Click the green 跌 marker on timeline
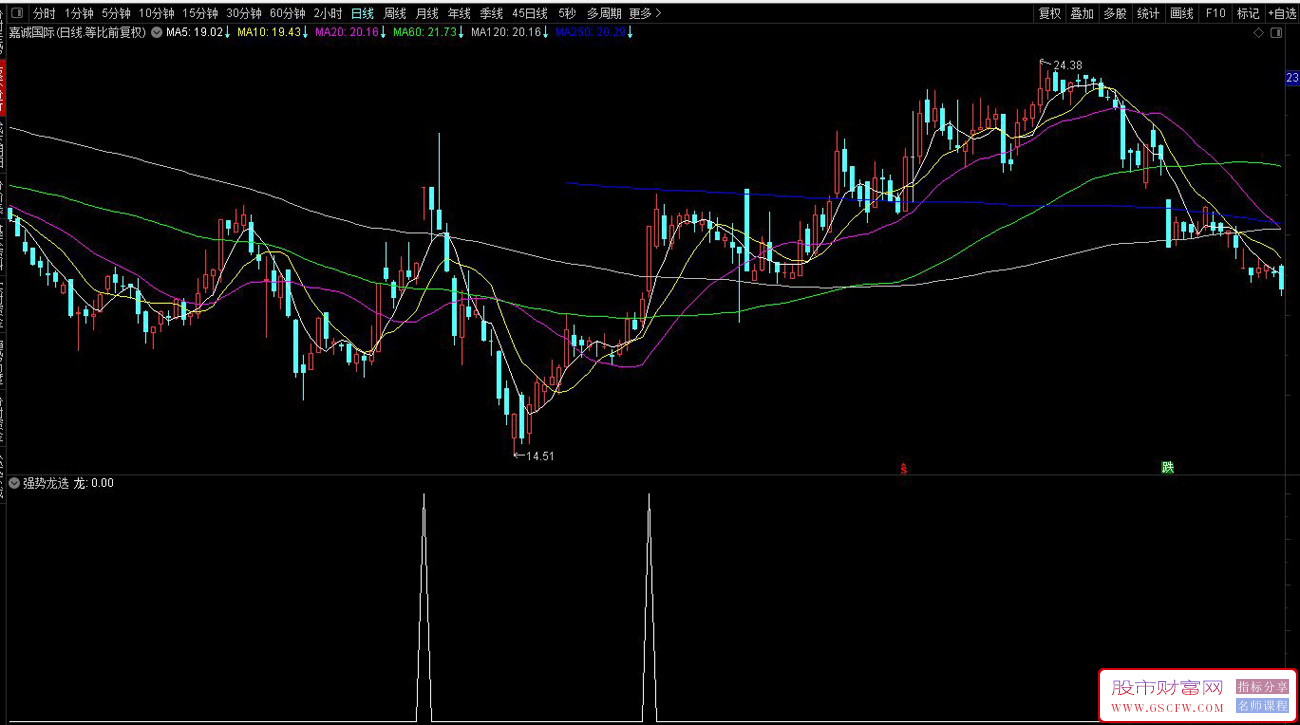1300x725 pixels. coord(1167,467)
